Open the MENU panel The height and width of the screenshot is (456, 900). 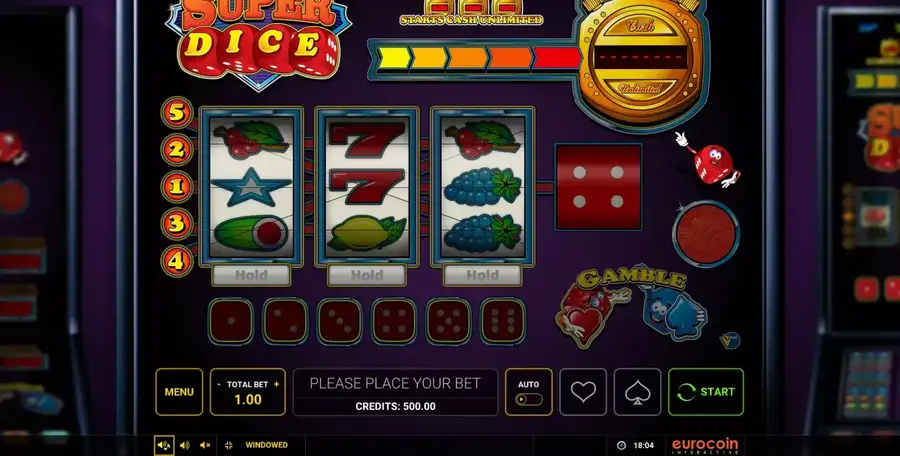pos(179,392)
